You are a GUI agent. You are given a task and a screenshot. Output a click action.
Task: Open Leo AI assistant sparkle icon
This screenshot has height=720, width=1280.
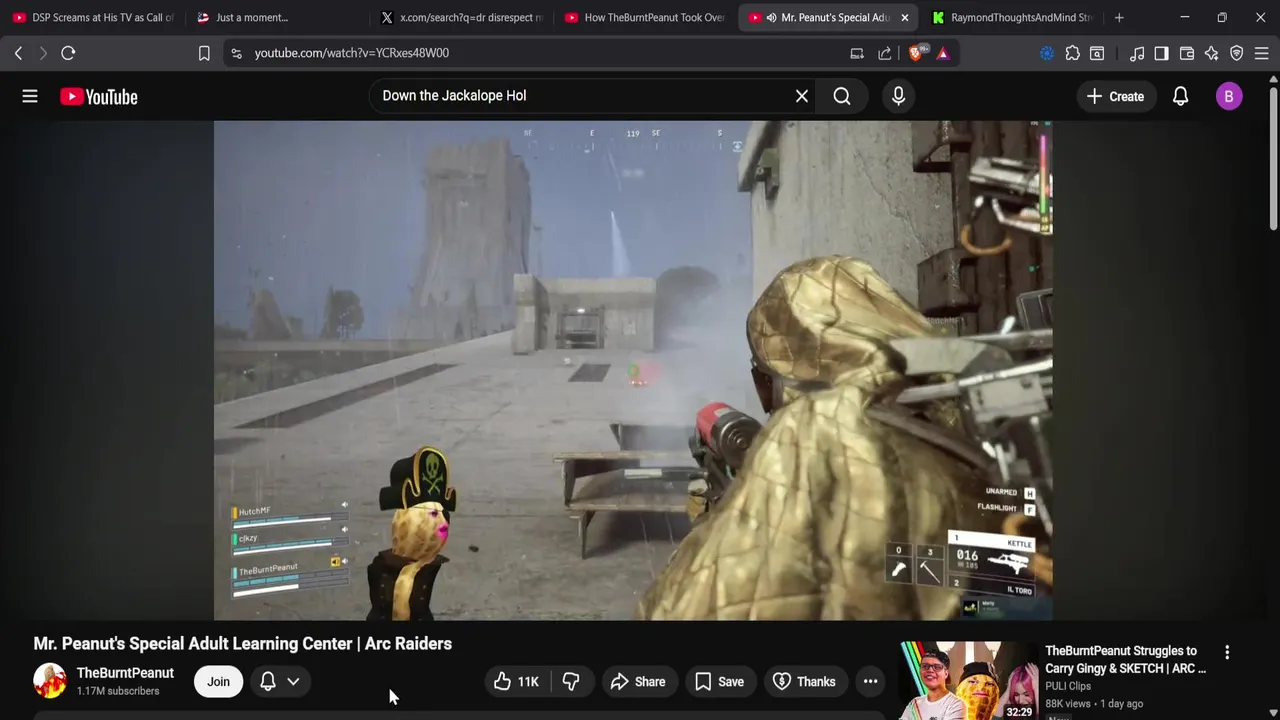coord(1212,53)
